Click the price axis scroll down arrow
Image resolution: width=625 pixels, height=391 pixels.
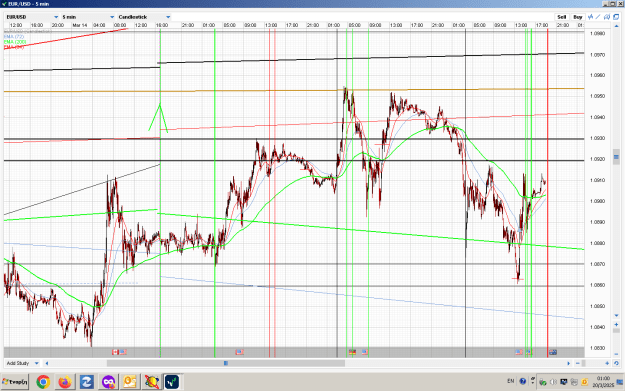[616, 316]
